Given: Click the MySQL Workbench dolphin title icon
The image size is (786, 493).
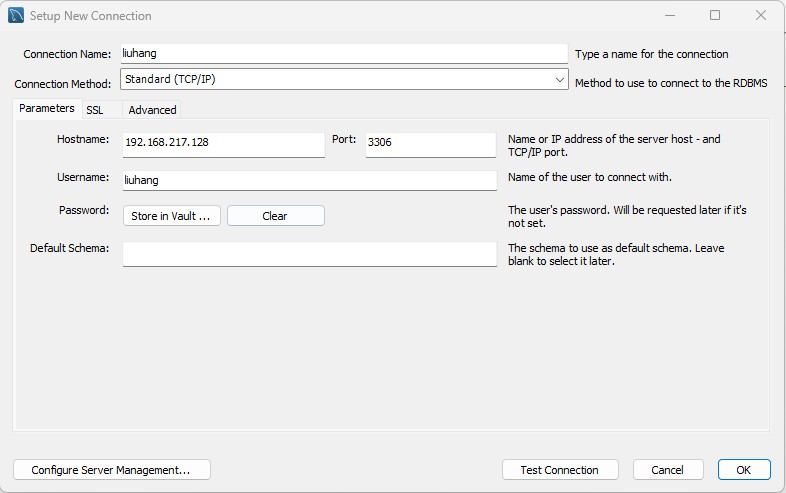Looking at the screenshot, I should click(x=16, y=16).
